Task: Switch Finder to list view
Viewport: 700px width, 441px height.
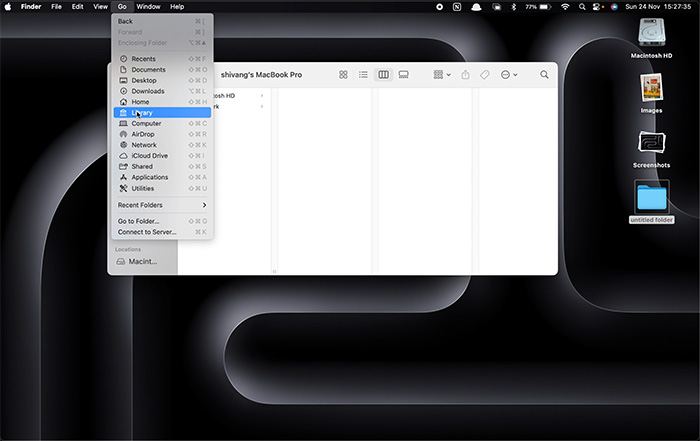Action: tap(363, 75)
